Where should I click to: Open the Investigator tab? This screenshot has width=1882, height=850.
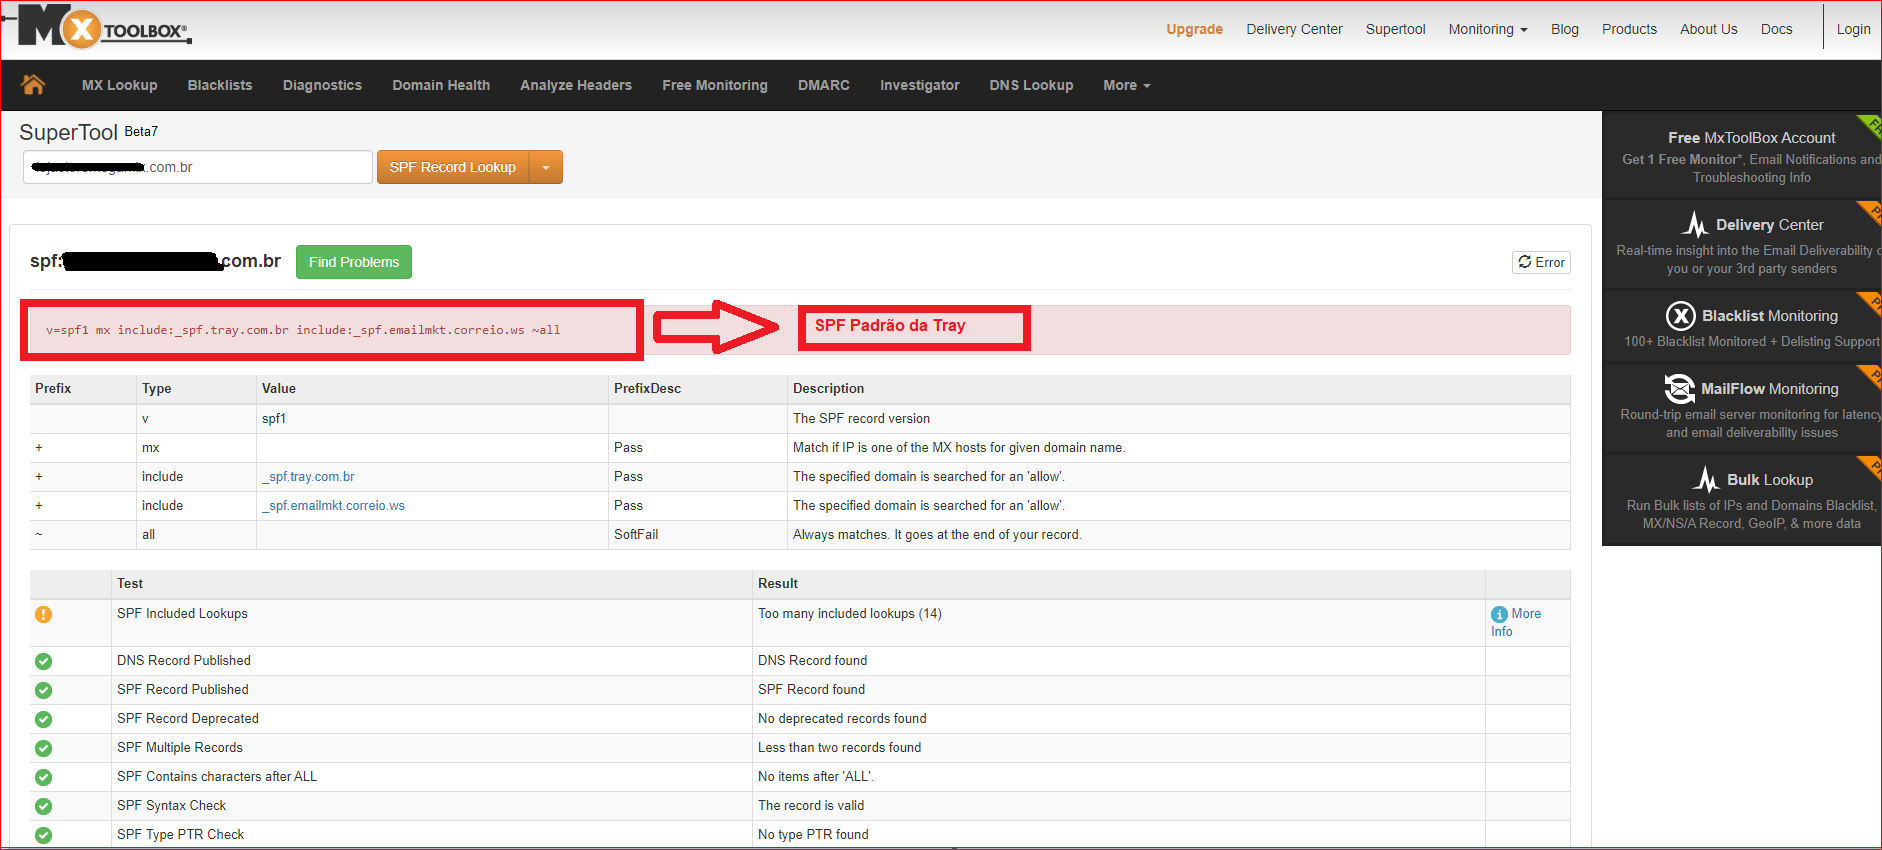point(920,85)
